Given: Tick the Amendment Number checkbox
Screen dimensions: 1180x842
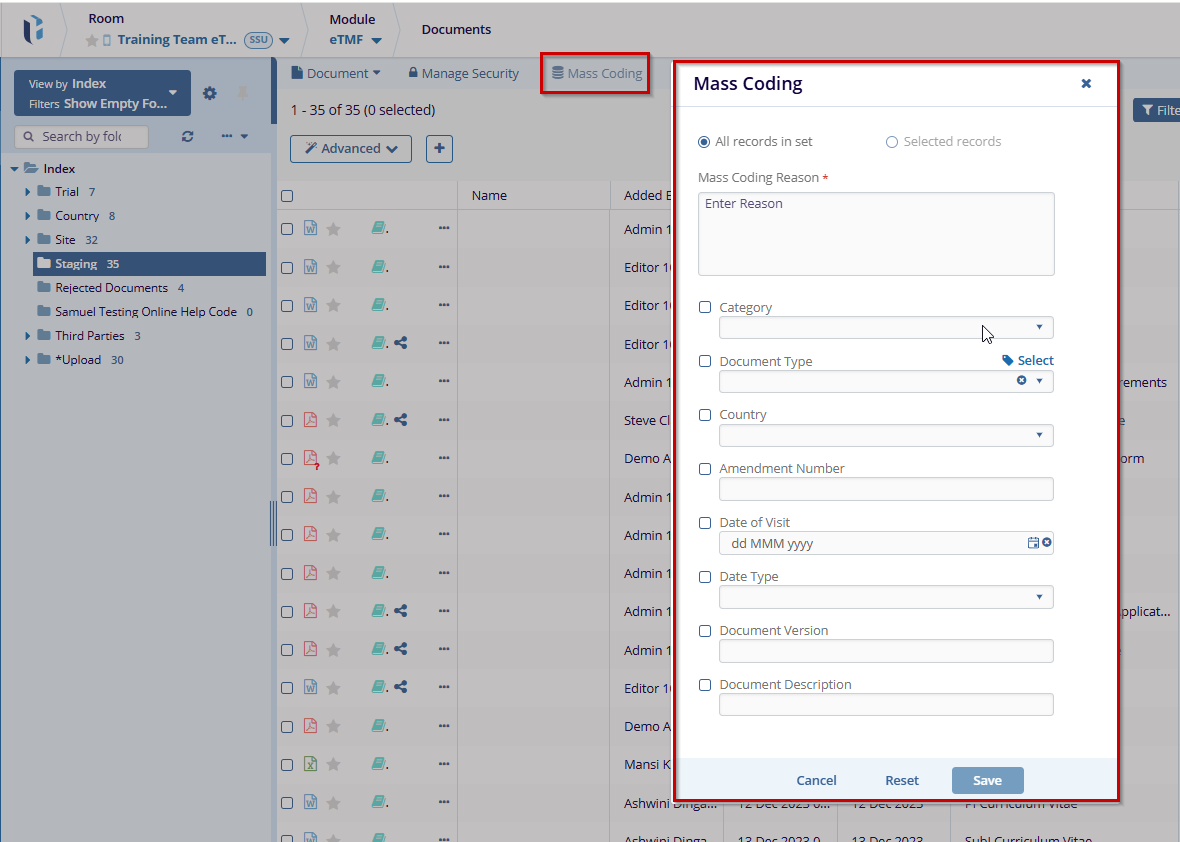Looking at the screenshot, I should click(x=705, y=469).
